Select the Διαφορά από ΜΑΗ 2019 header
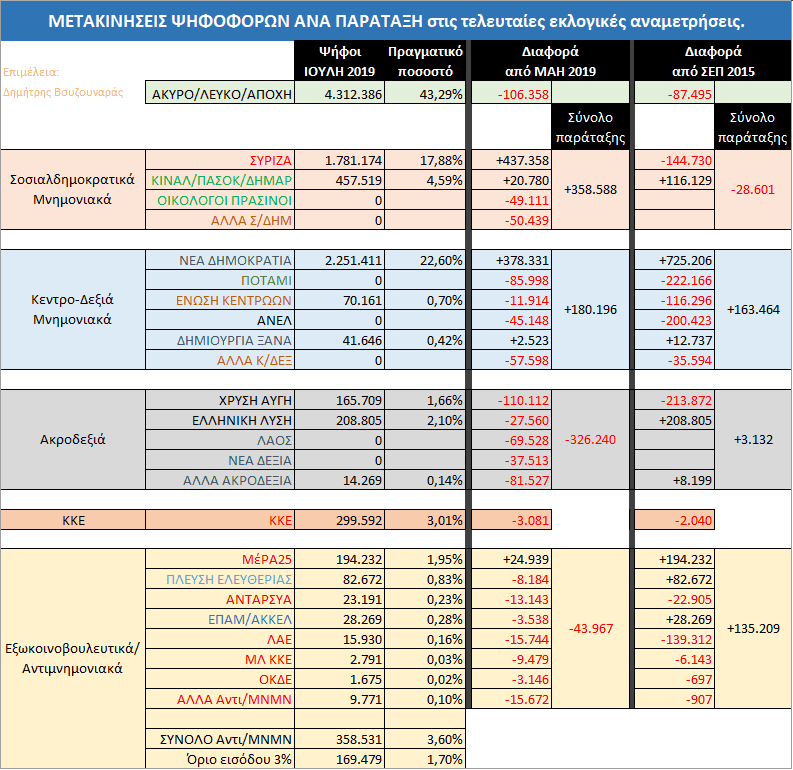The height and width of the screenshot is (770, 793). [550, 61]
